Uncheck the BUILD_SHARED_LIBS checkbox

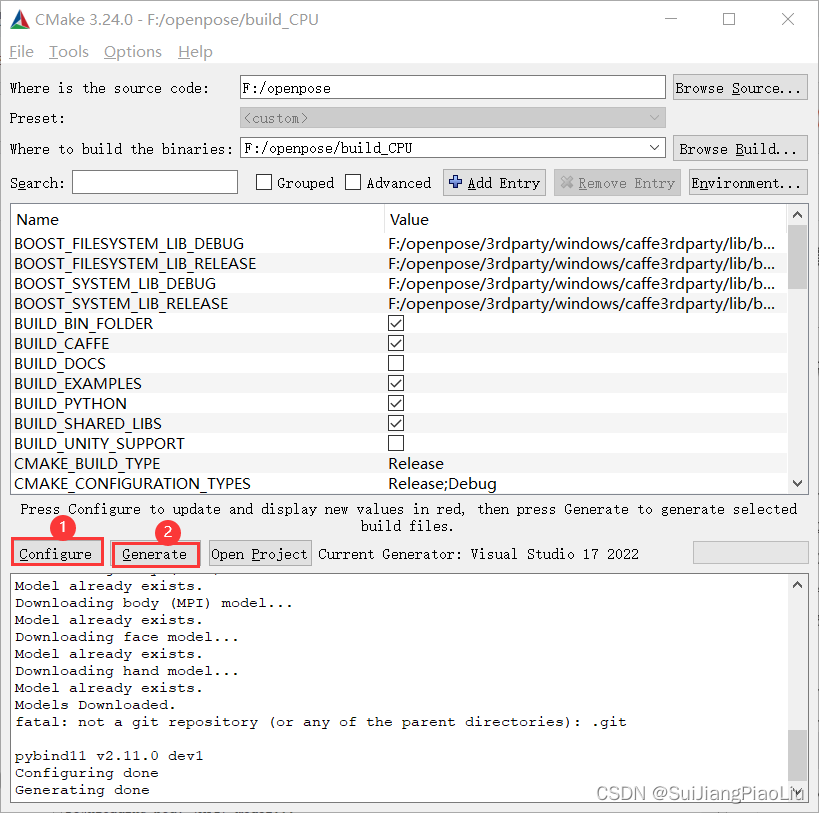396,423
